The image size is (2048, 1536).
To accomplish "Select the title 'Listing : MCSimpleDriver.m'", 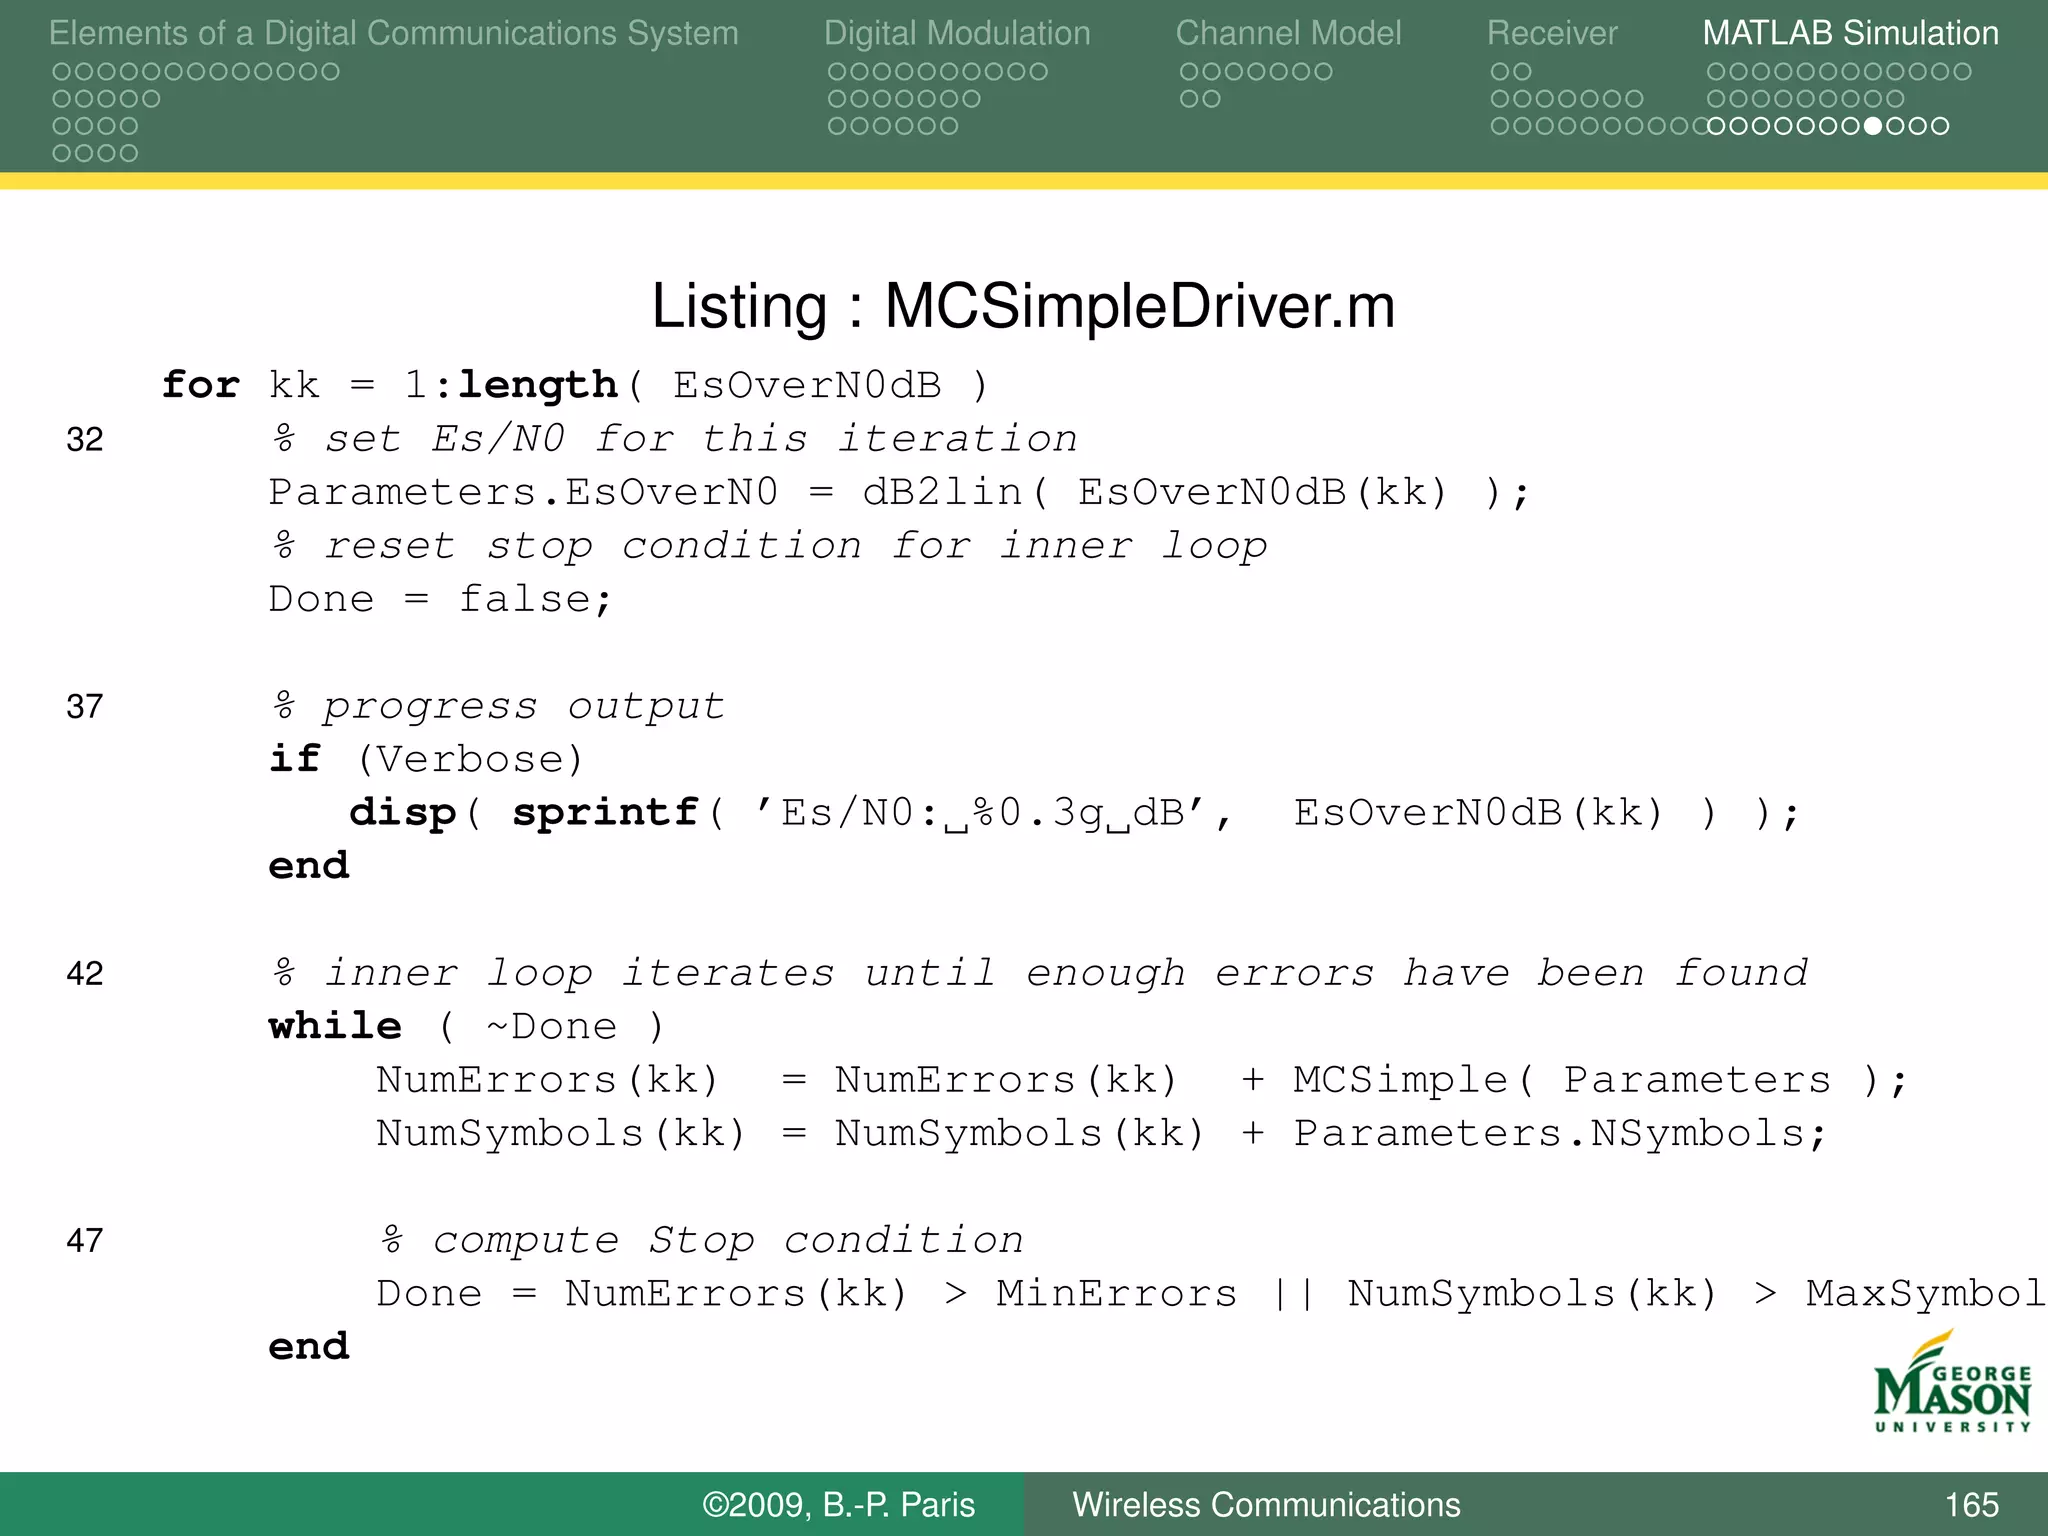I will [x=1023, y=306].
